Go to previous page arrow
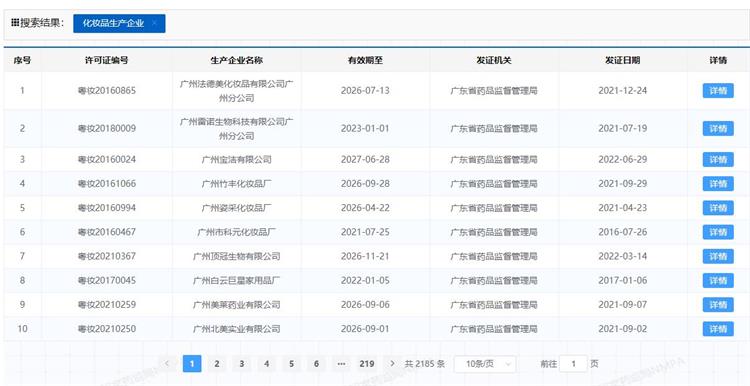Image resolution: width=750 pixels, height=386 pixels. pyautogui.click(x=167, y=364)
